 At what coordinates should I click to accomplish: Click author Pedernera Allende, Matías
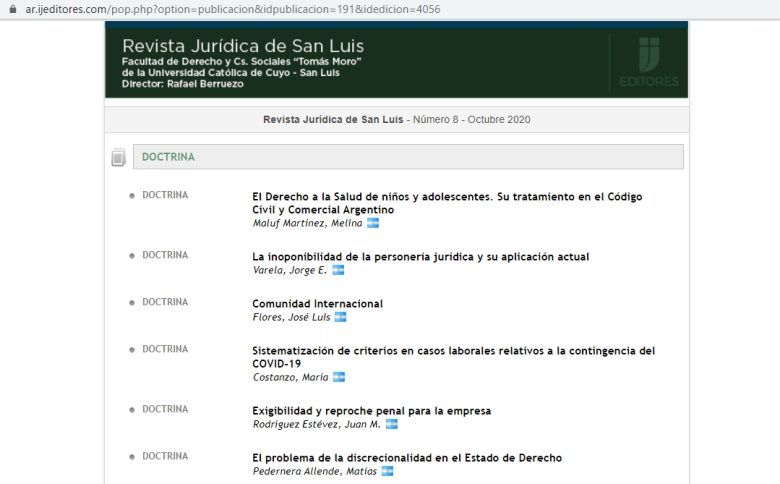pos(314,471)
